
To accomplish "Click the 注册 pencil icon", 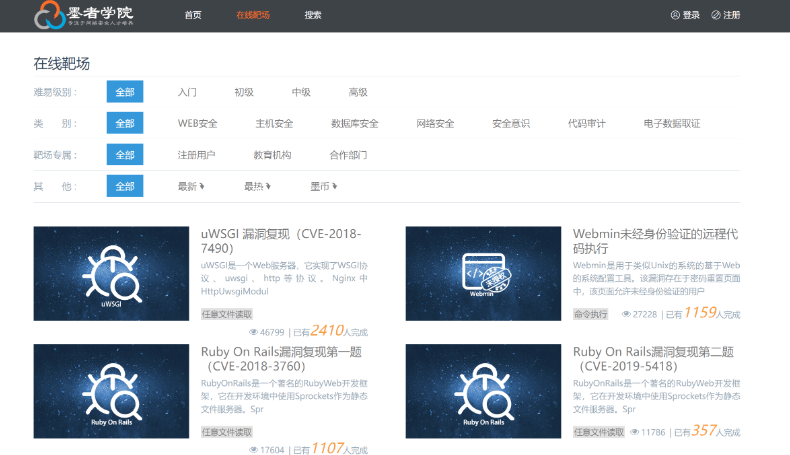I will click(x=715, y=15).
